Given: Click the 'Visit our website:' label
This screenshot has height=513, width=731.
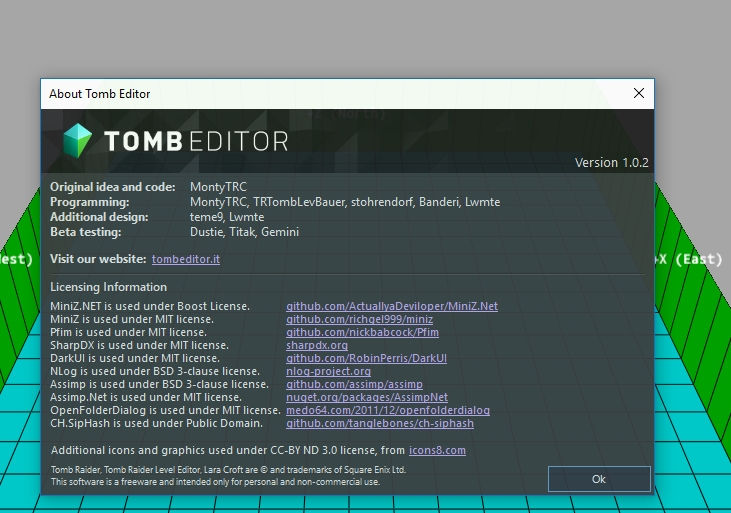Looking at the screenshot, I should click(x=98, y=259).
